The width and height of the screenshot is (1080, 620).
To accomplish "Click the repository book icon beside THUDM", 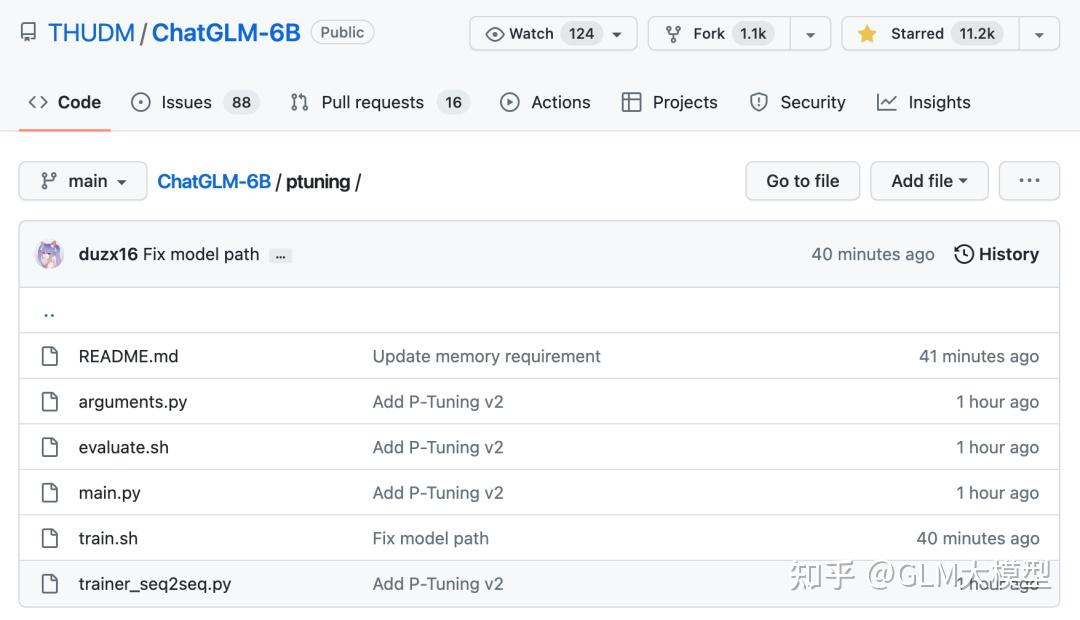I will [28, 32].
